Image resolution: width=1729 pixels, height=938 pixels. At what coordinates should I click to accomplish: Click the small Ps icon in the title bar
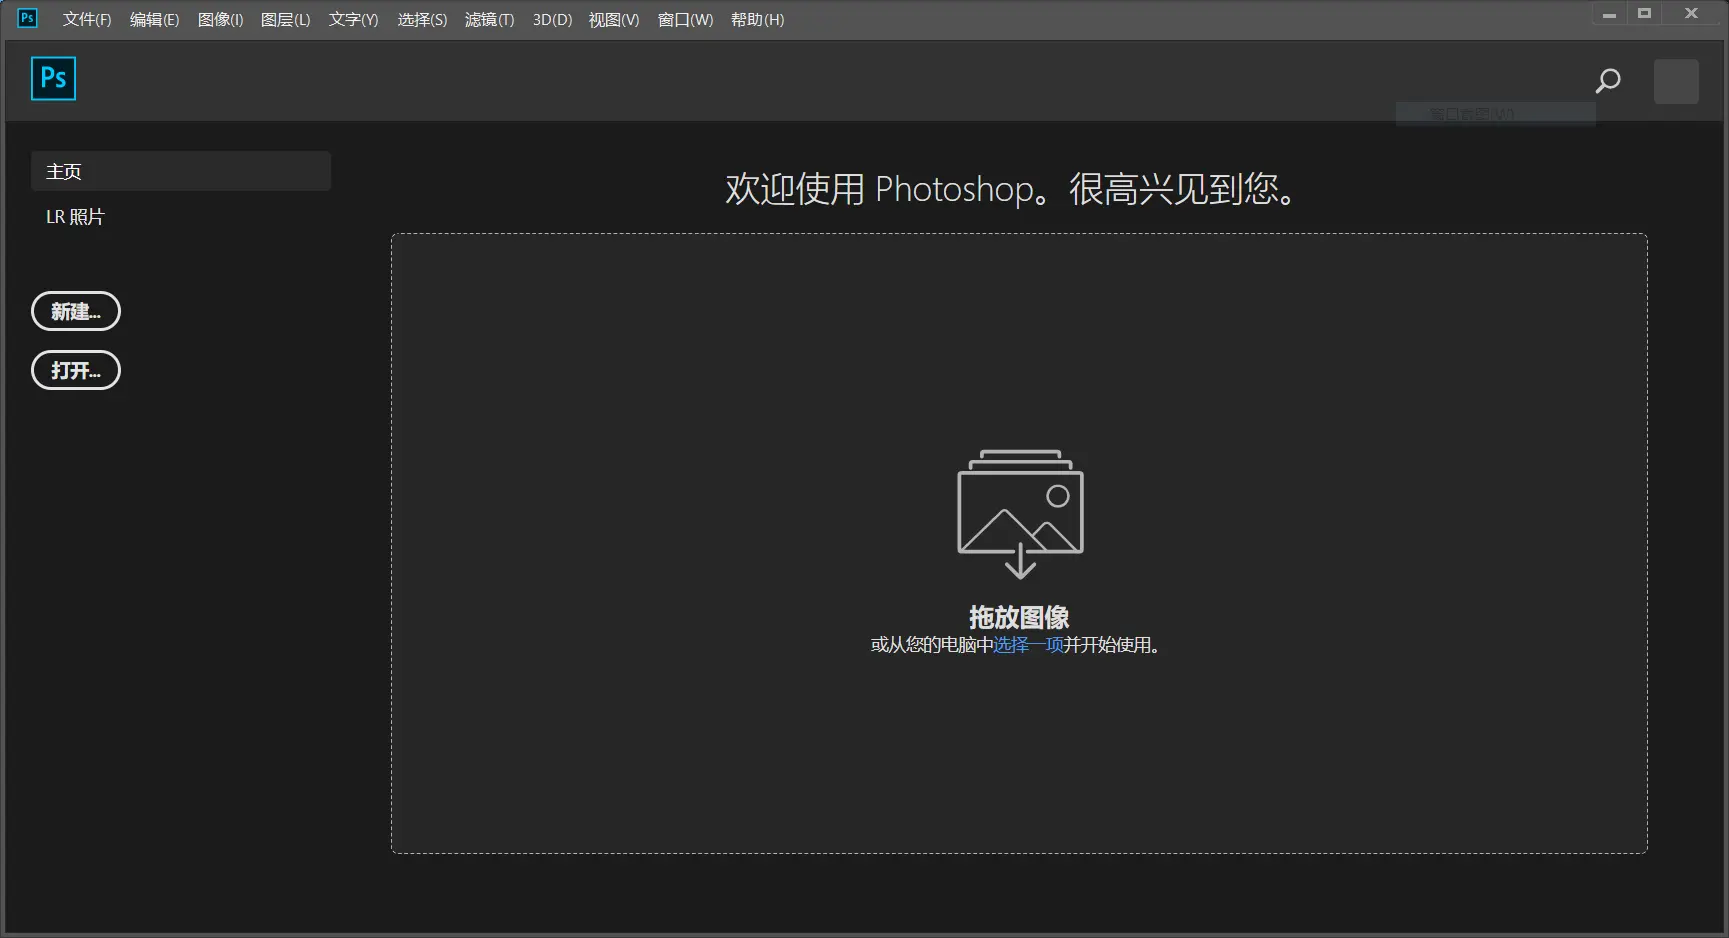pos(28,18)
